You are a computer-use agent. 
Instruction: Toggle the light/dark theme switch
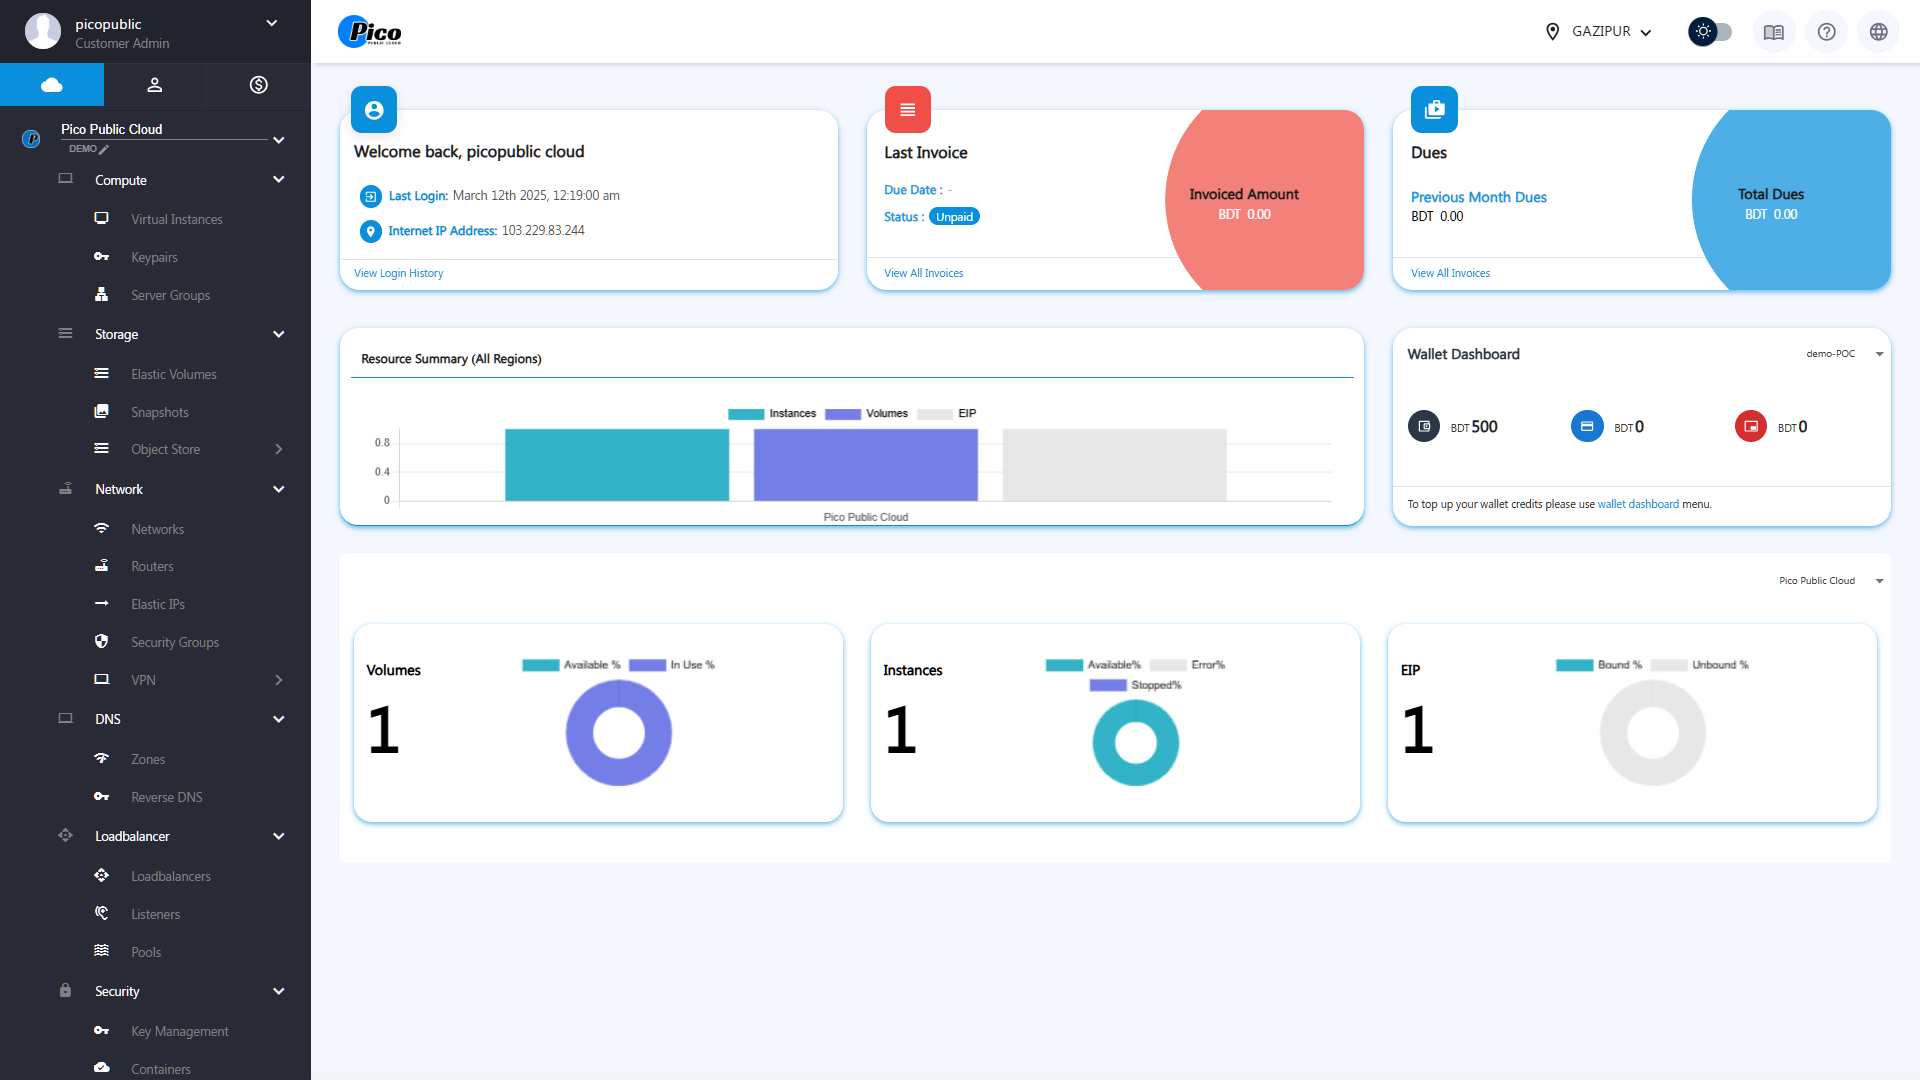point(1710,32)
